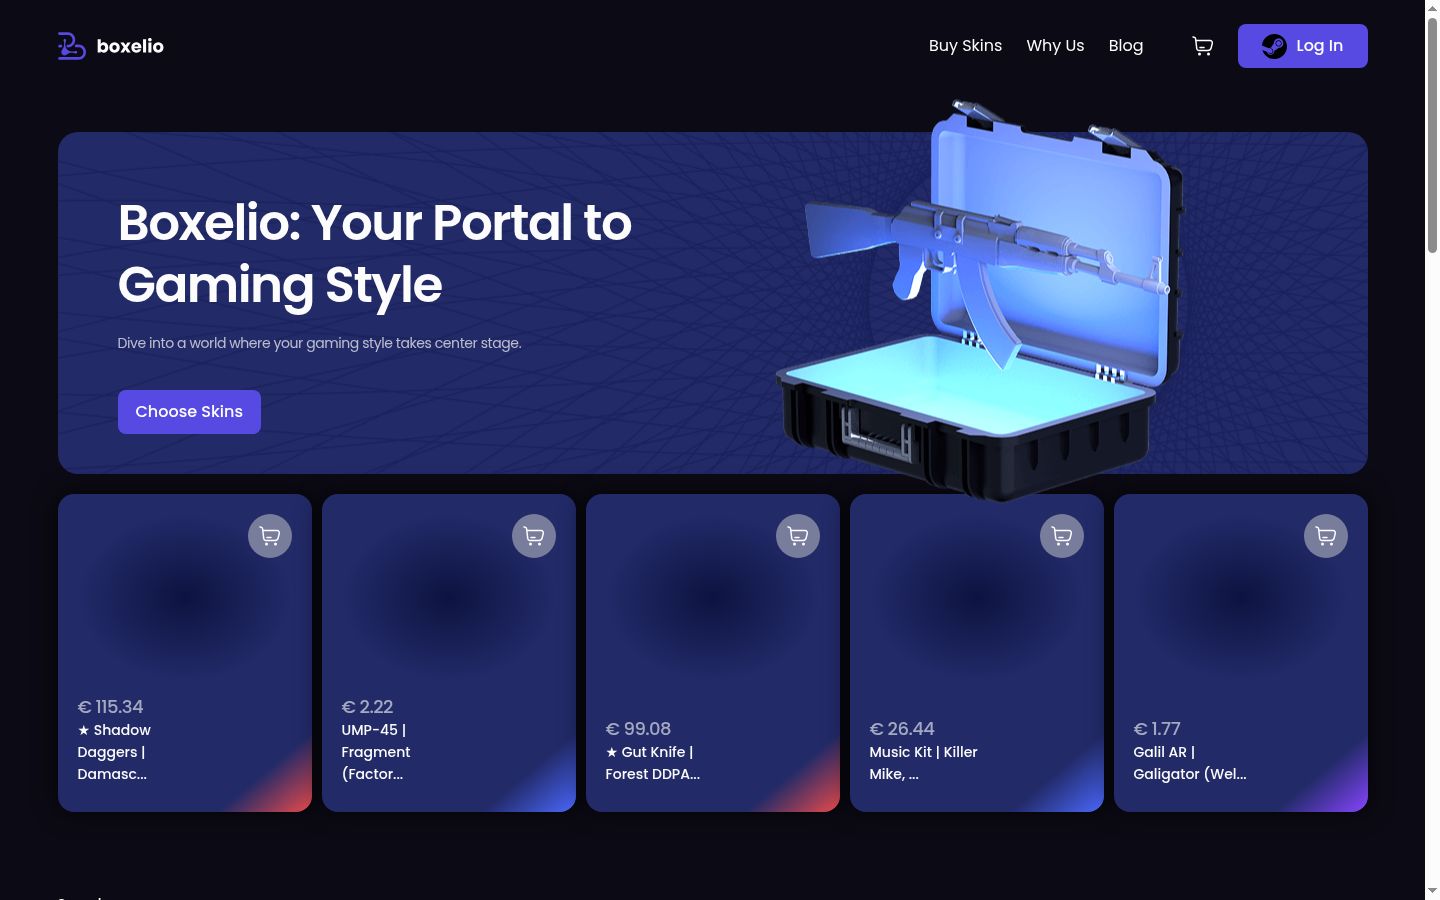Viewport: 1440px width, 900px height.
Task: Open the Music Kit Killer Mike title
Action: pyautogui.click(x=923, y=763)
